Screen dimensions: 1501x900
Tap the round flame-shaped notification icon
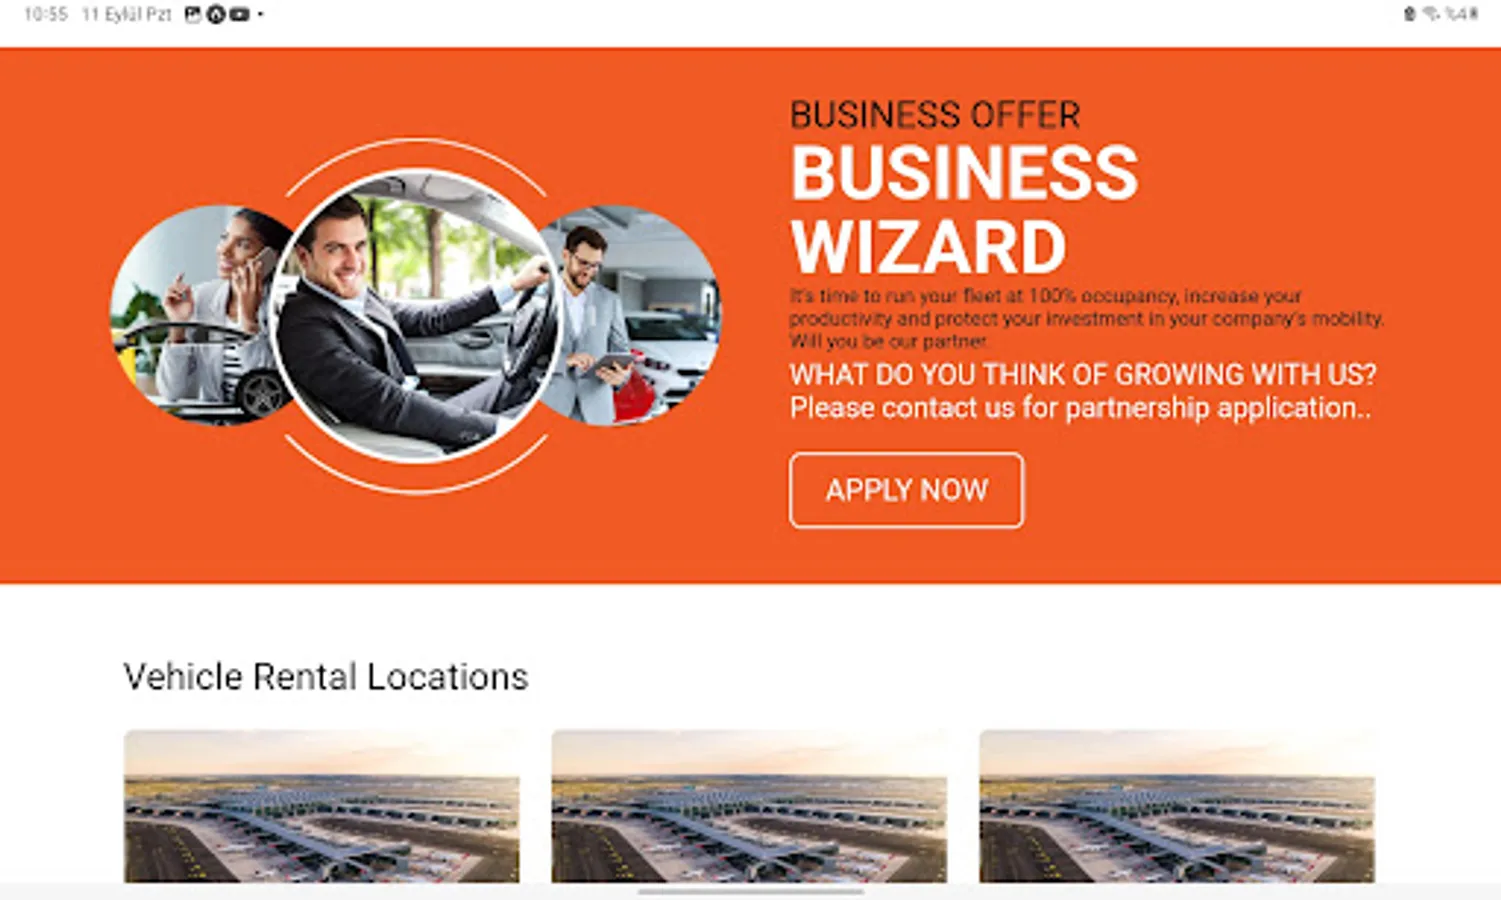(x=215, y=14)
